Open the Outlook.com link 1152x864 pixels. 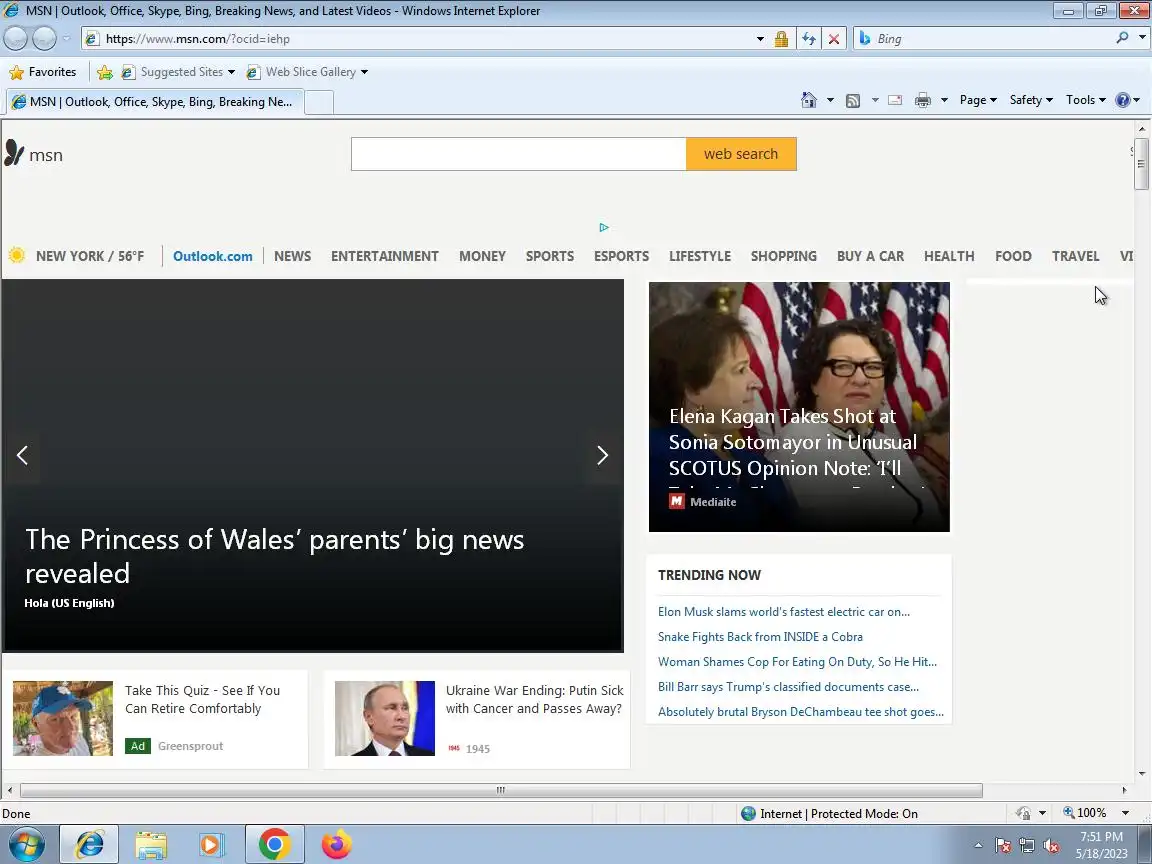click(x=212, y=256)
